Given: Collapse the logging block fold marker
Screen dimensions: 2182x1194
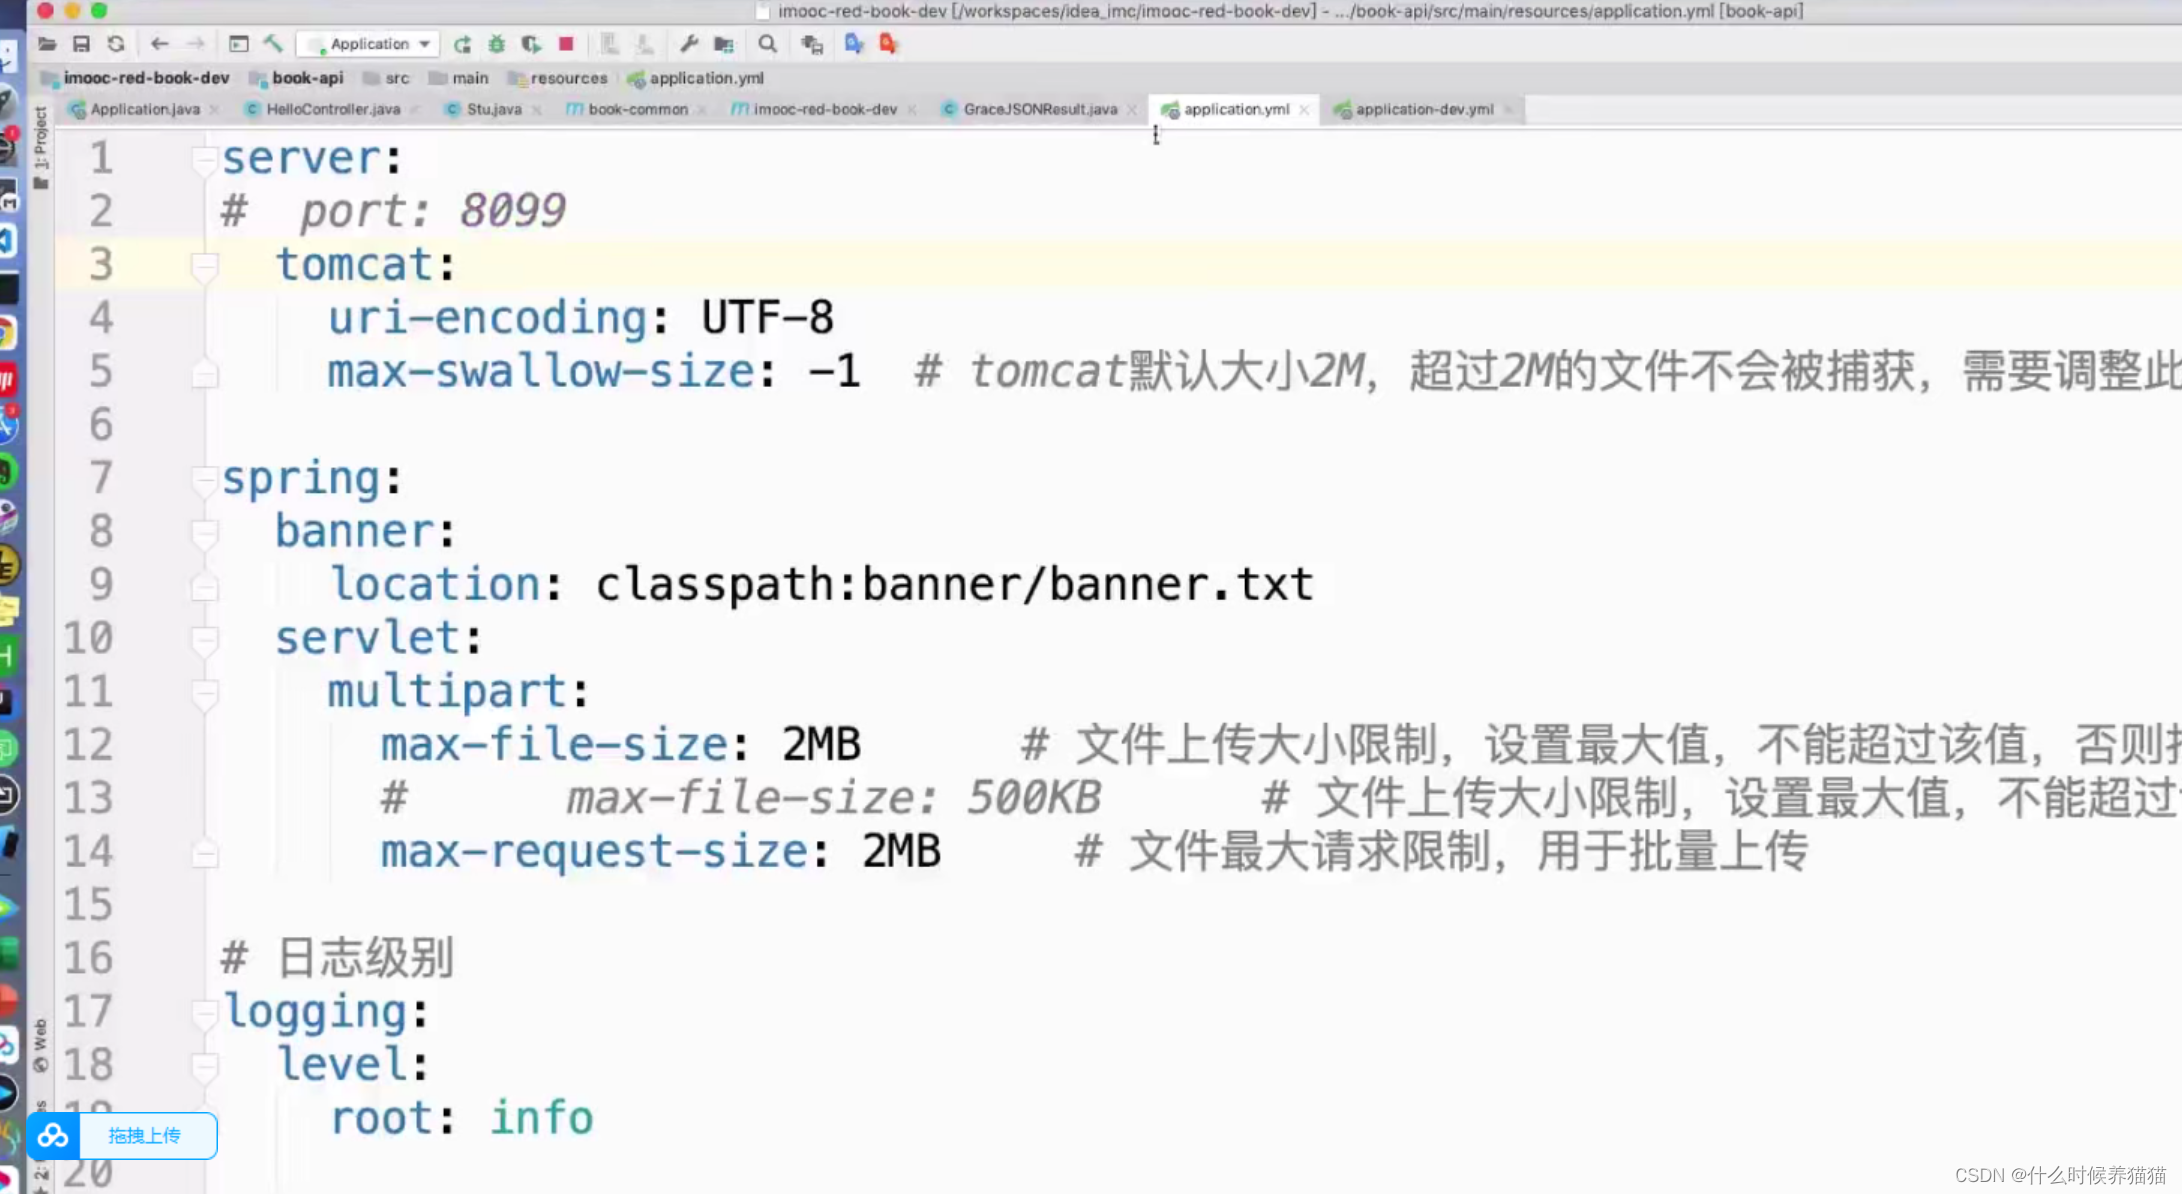Looking at the screenshot, I should coord(204,1012).
